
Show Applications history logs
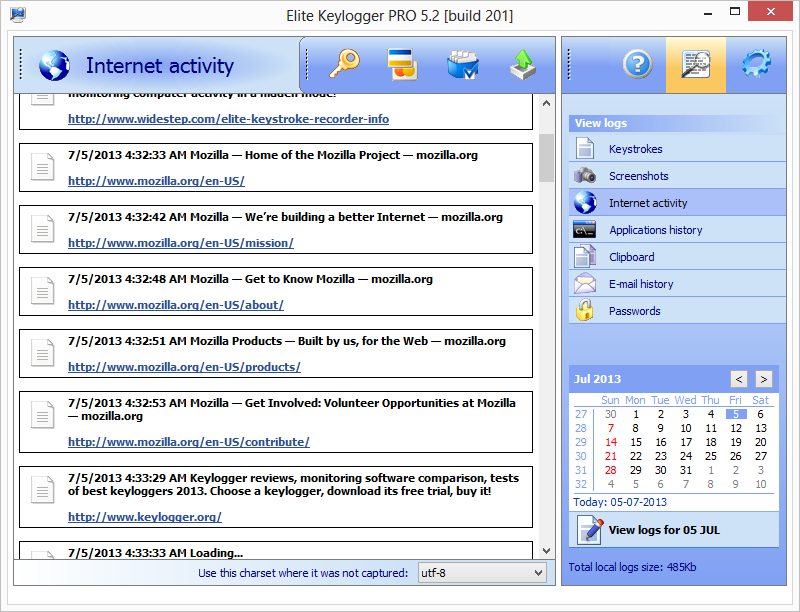point(655,230)
